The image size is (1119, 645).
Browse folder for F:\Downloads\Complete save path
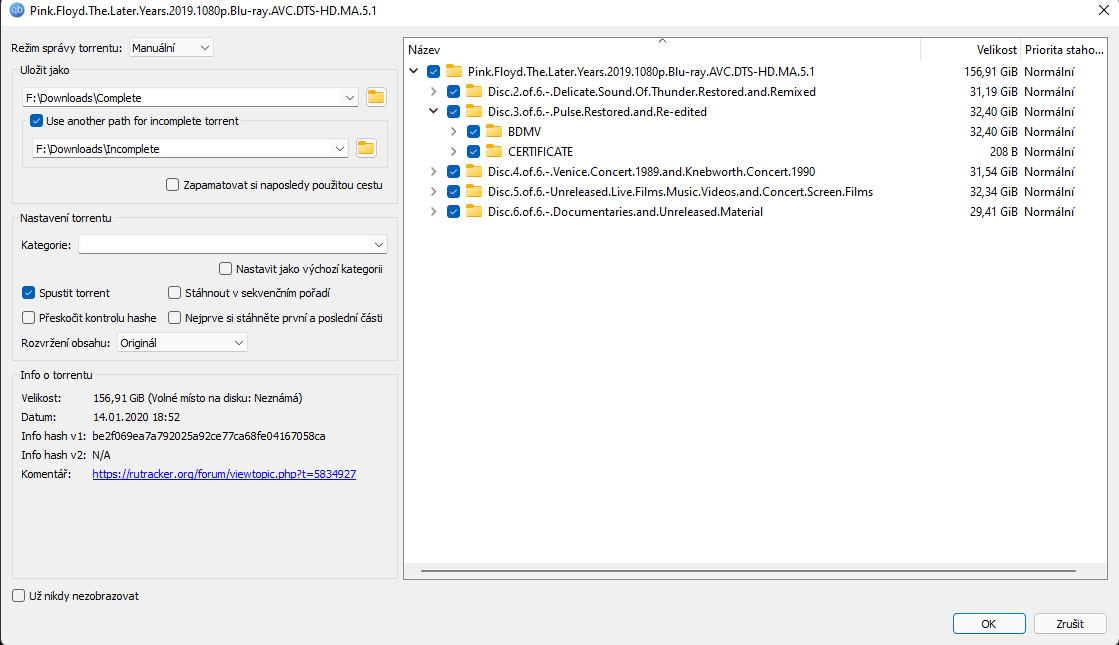(376, 97)
